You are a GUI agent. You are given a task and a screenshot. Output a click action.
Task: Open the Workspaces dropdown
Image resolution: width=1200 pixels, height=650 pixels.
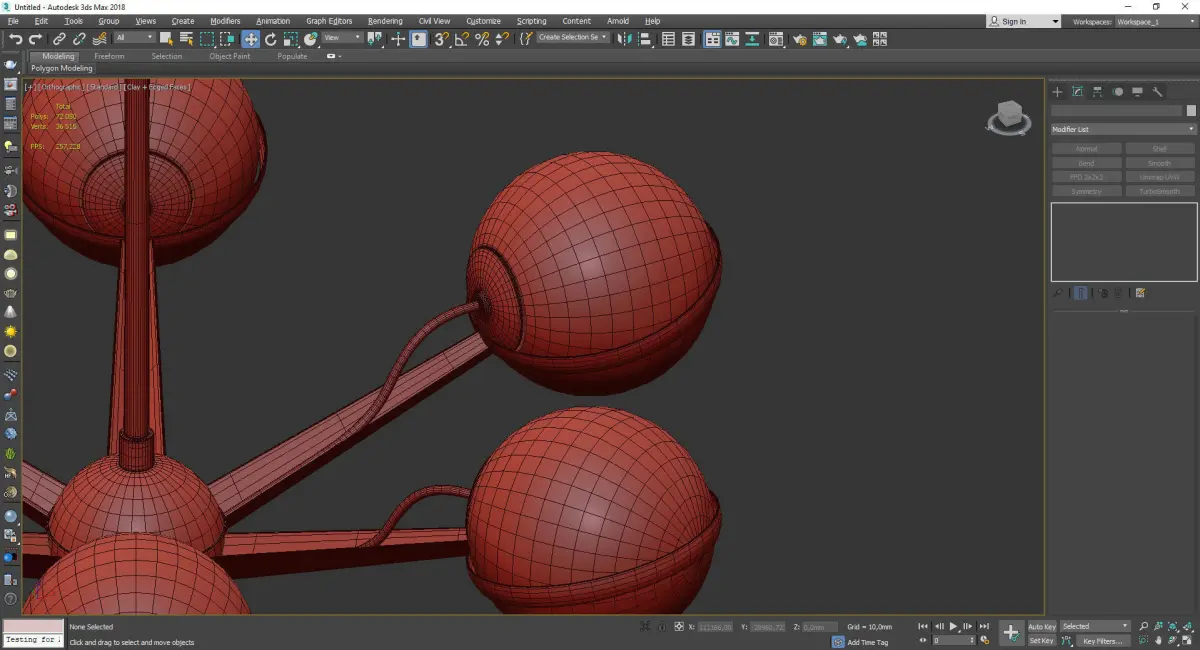(1154, 21)
